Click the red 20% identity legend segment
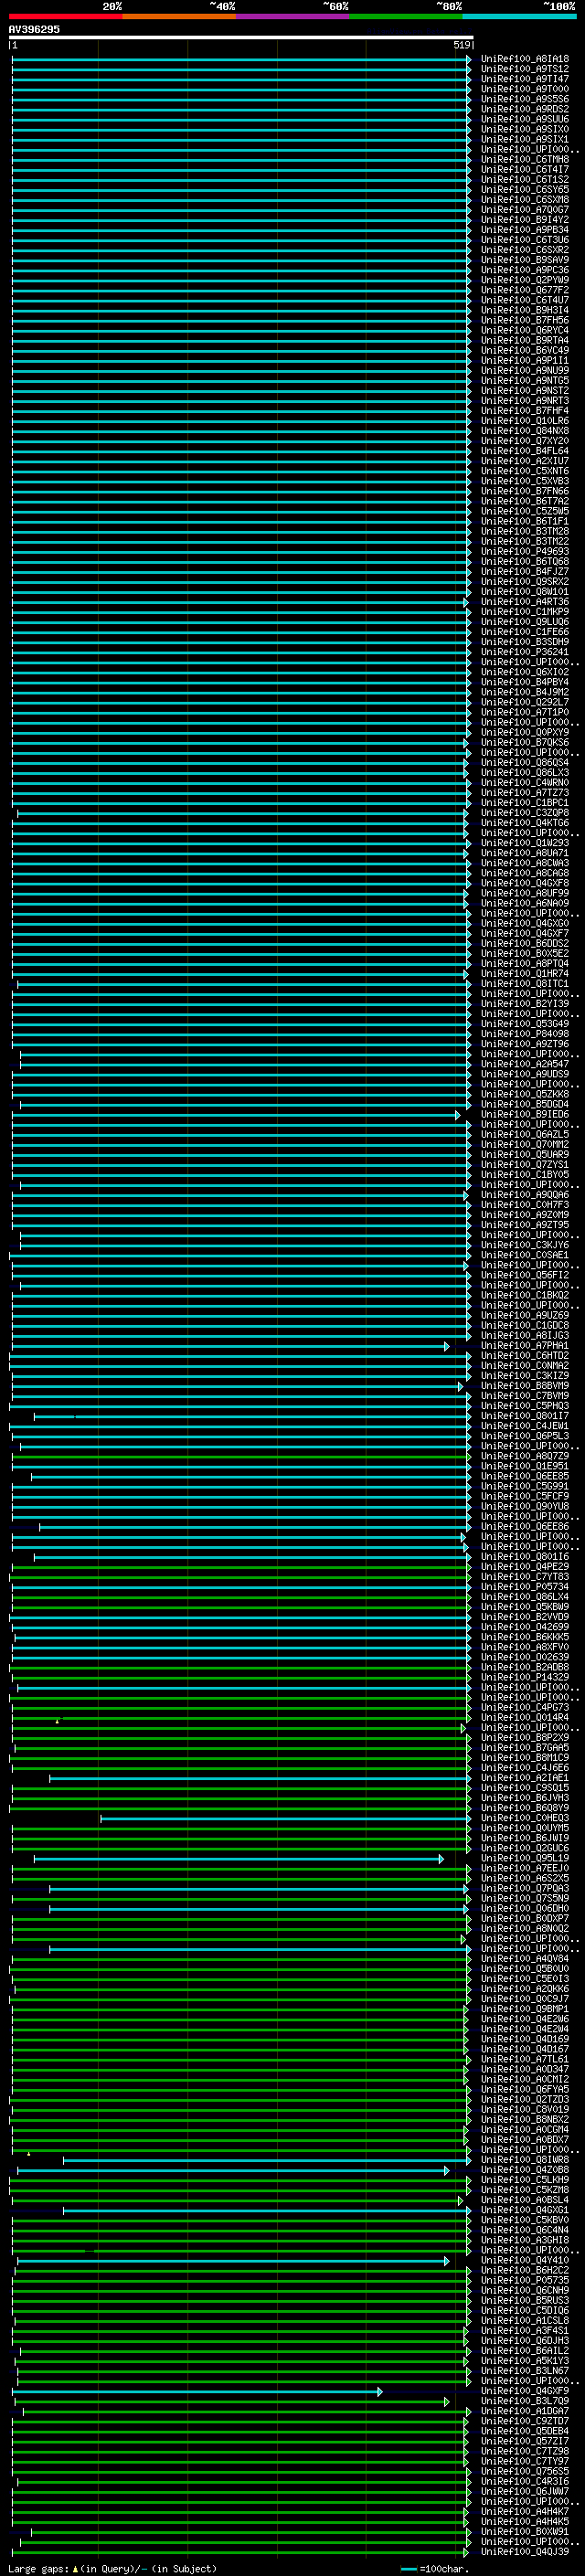Viewport: 585px width, 2576px height. point(65,16)
